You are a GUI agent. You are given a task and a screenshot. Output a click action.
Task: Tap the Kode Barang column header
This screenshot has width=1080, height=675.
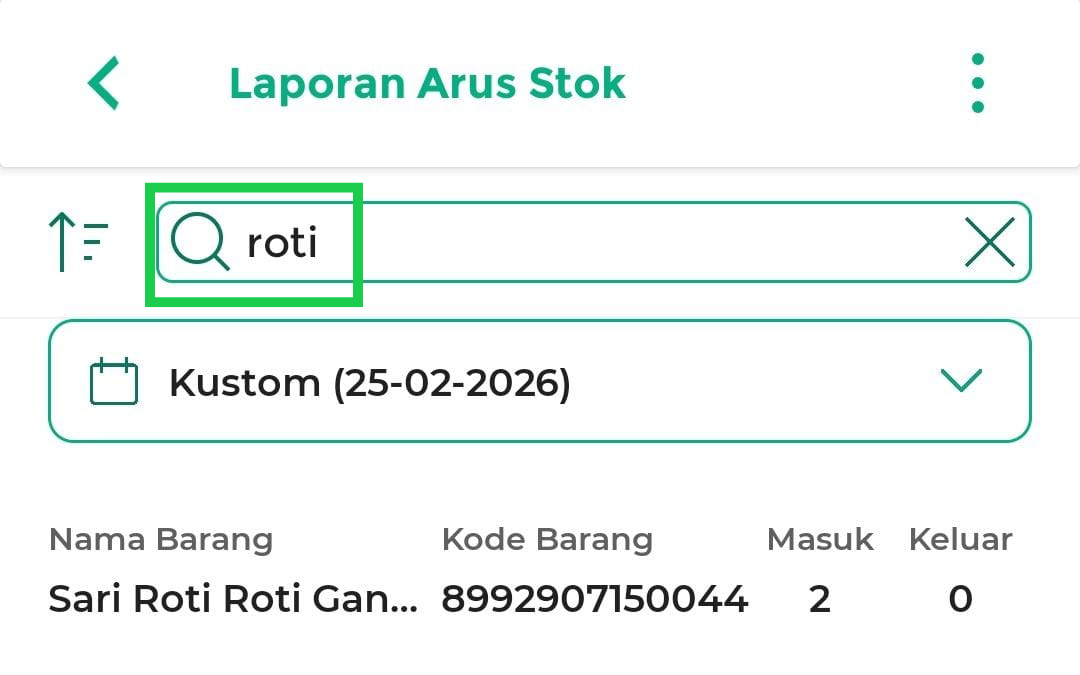click(547, 540)
